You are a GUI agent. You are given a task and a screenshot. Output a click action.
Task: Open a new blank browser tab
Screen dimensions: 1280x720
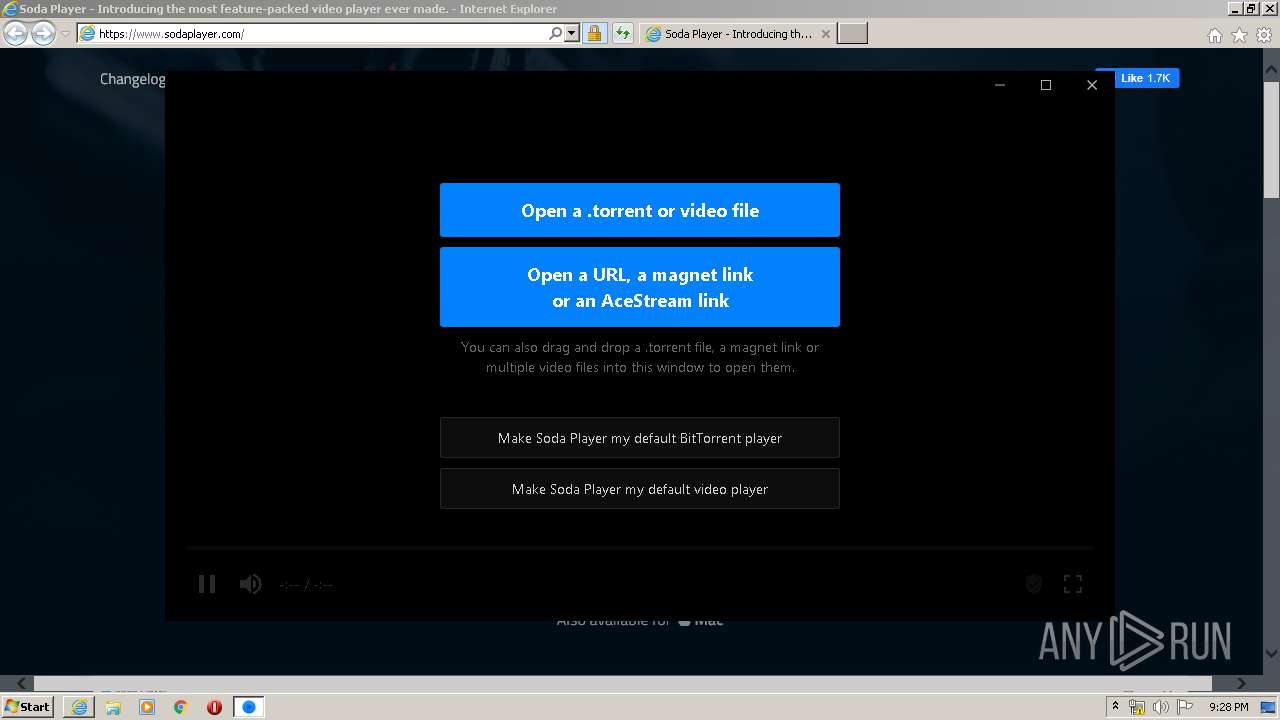(852, 33)
